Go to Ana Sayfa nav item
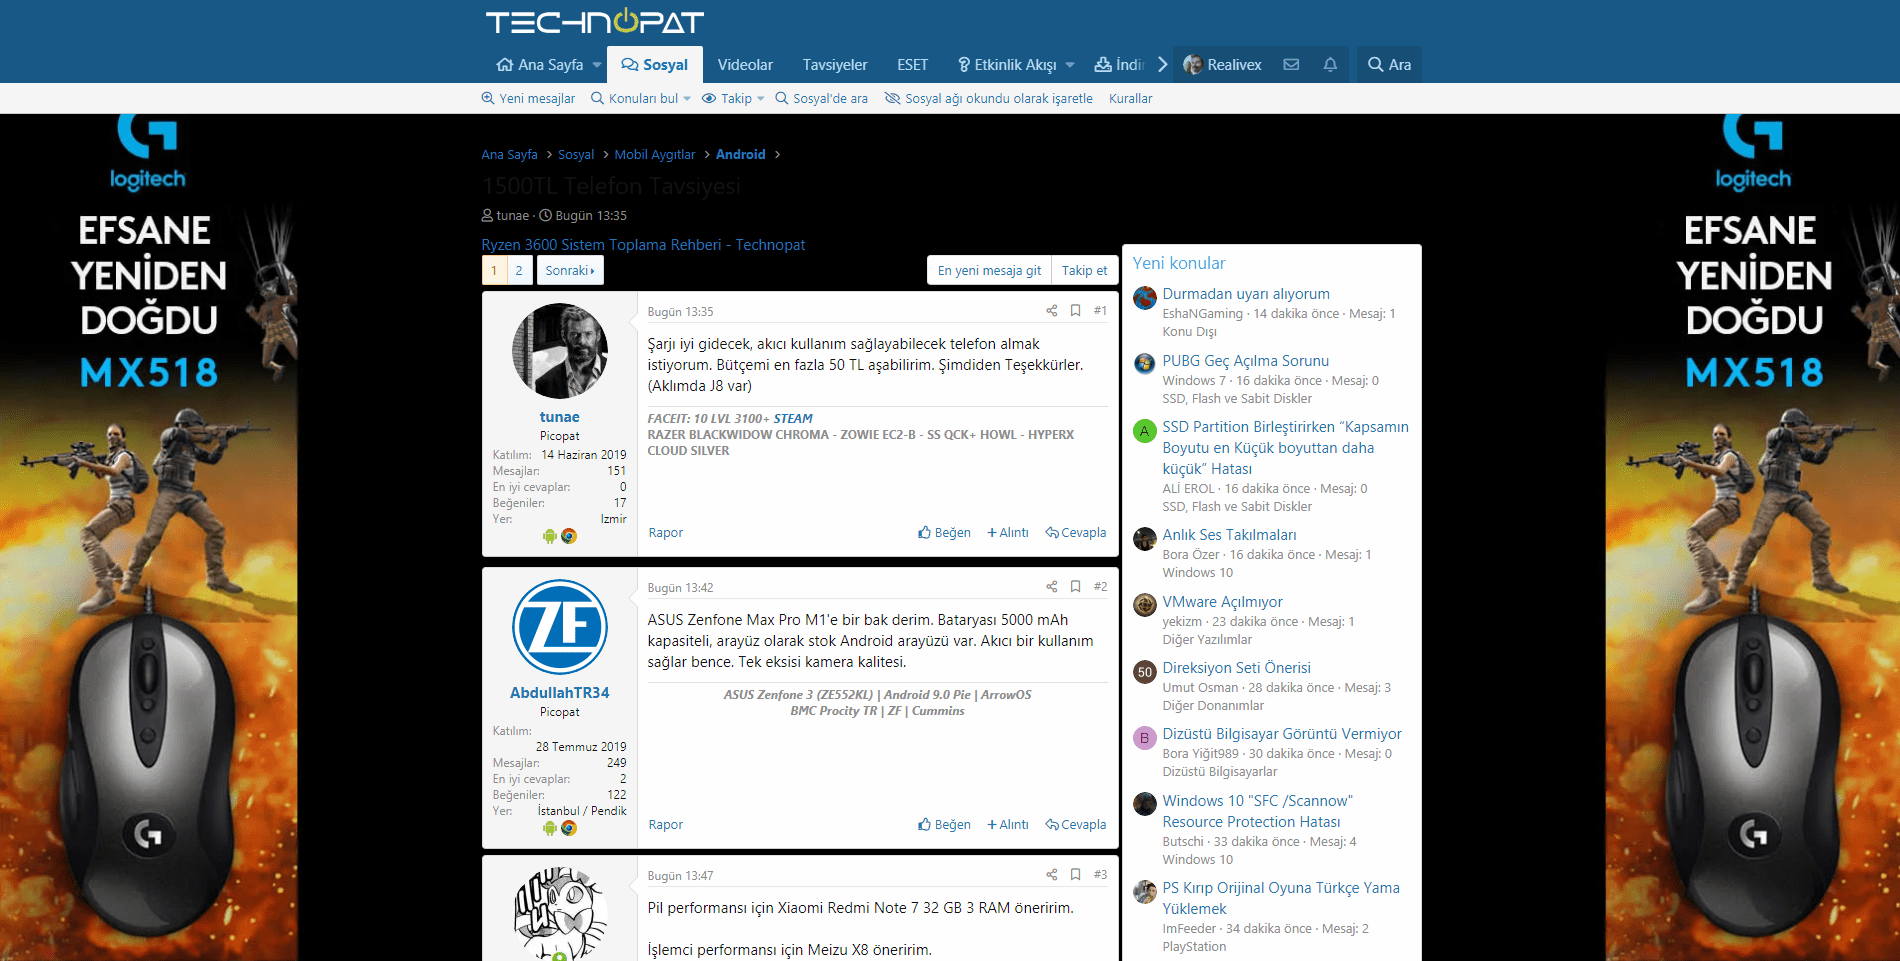The height and width of the screenshot is (961, 1900). click(x=540, y=65)
